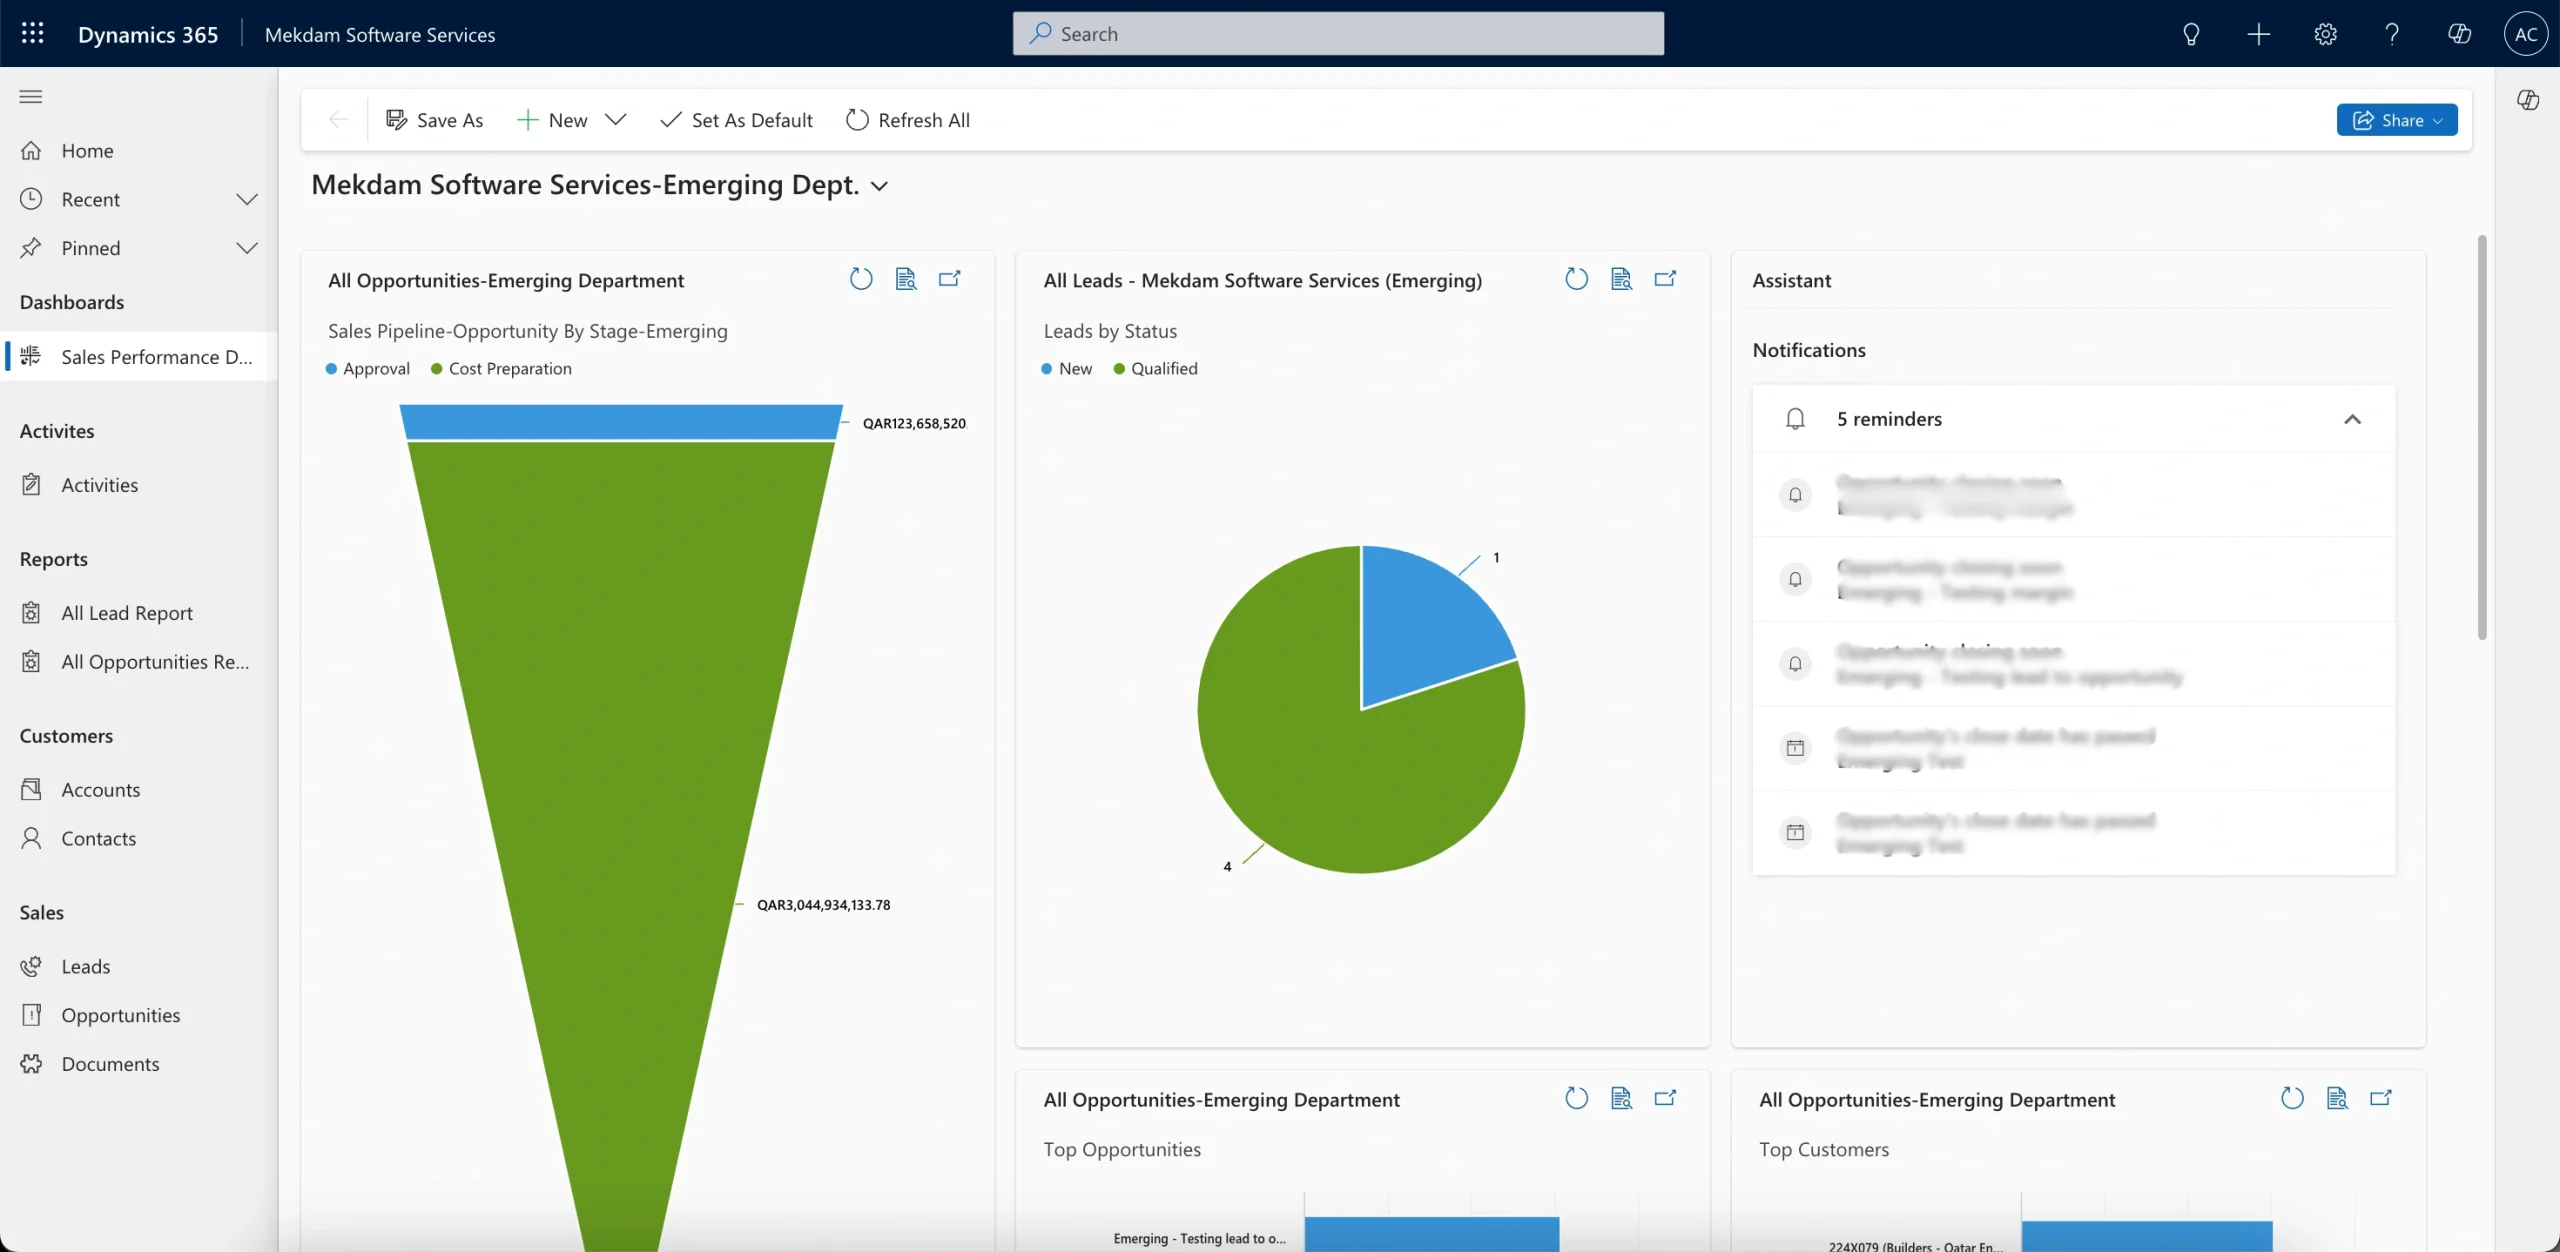The image size is (2560, 1252).
Task: Open Activities in the sidebar
Action: click(x=139, y=485)
